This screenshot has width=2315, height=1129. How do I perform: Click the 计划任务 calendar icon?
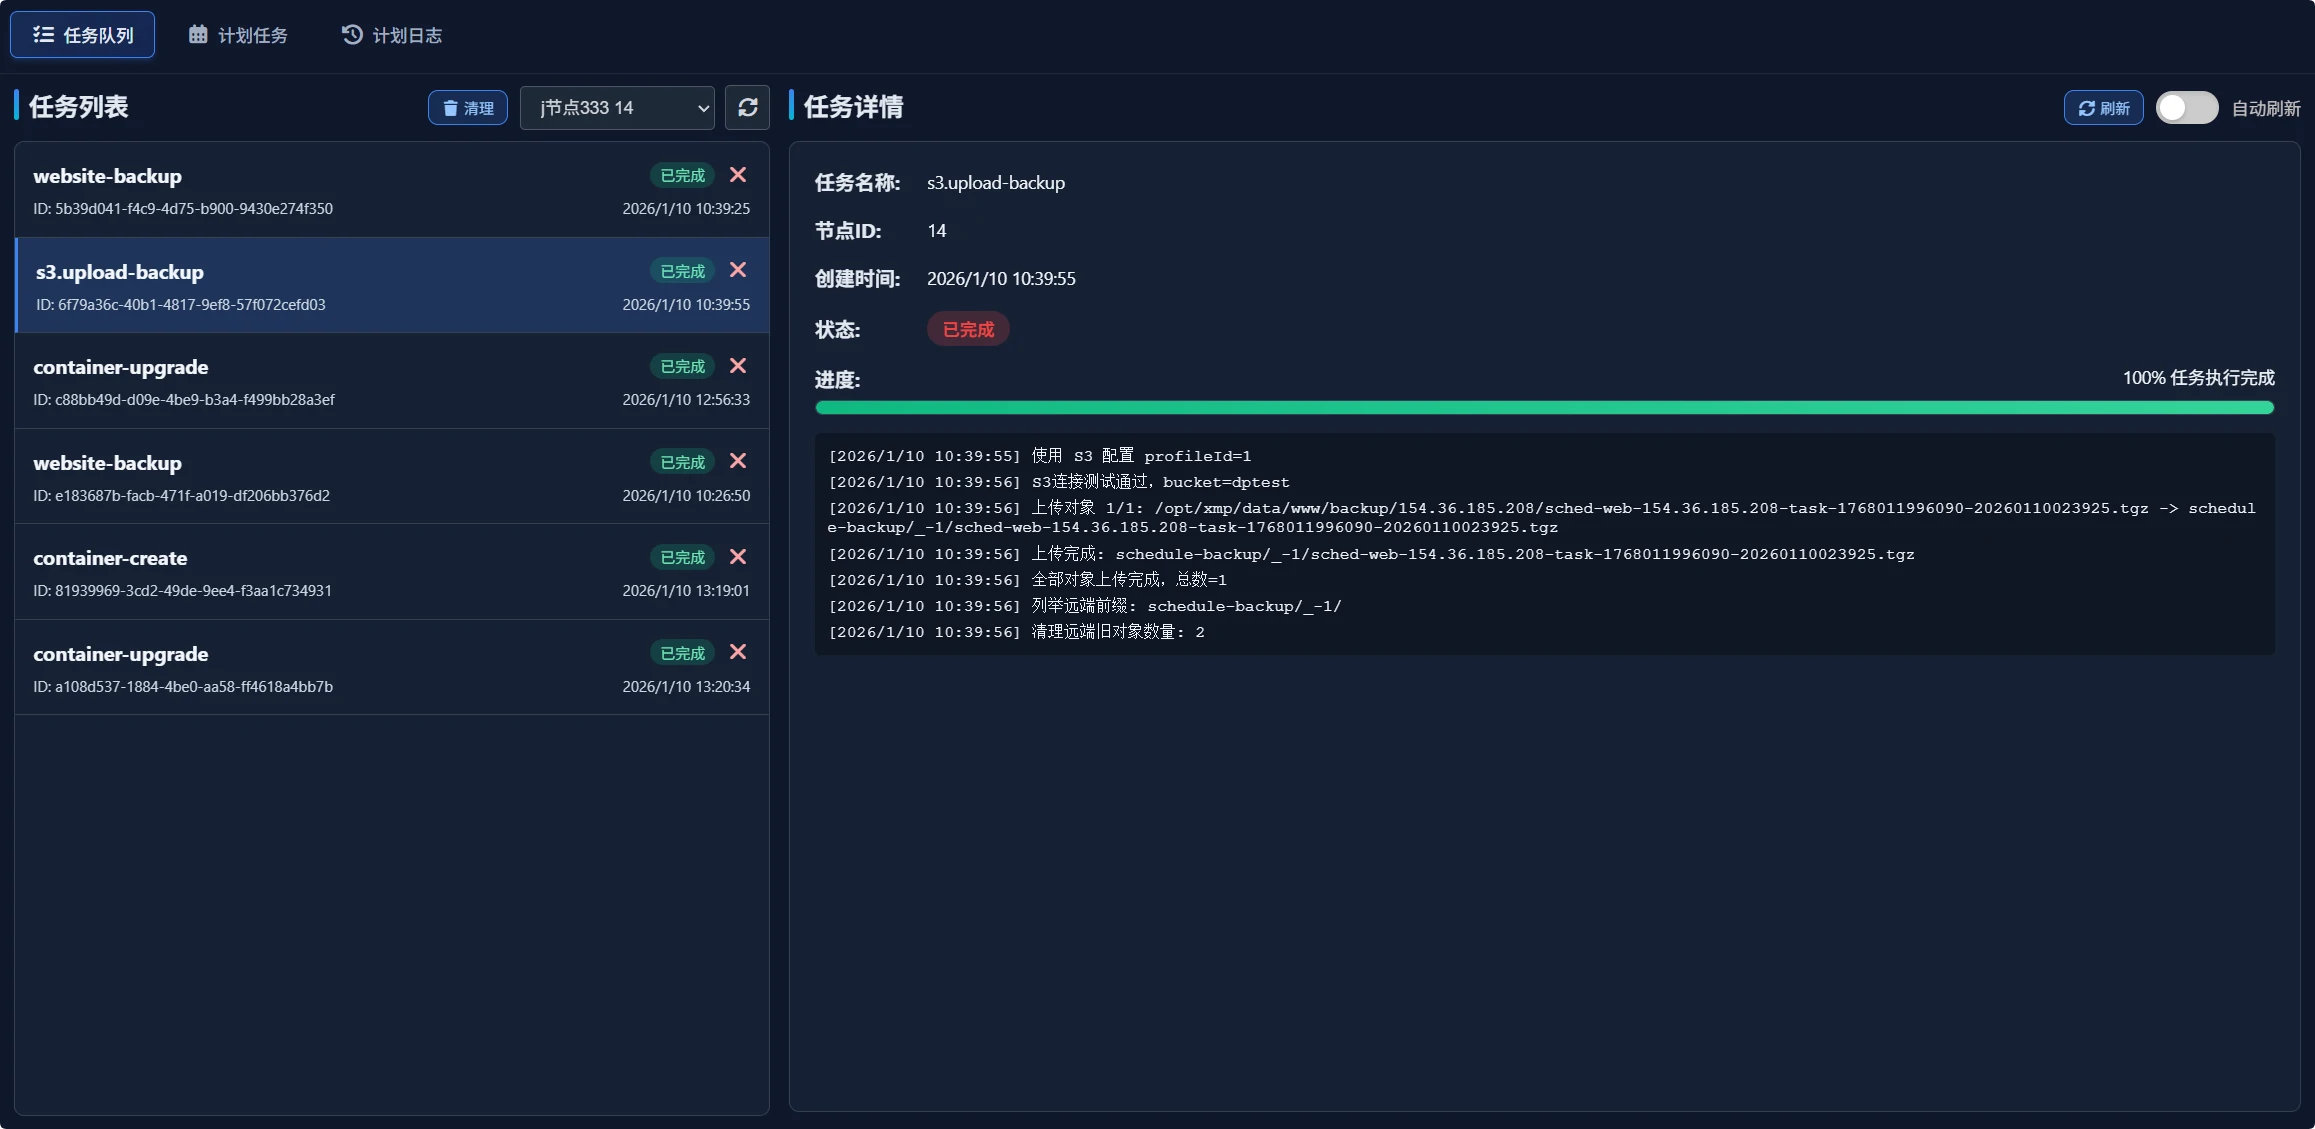[198, 34]
